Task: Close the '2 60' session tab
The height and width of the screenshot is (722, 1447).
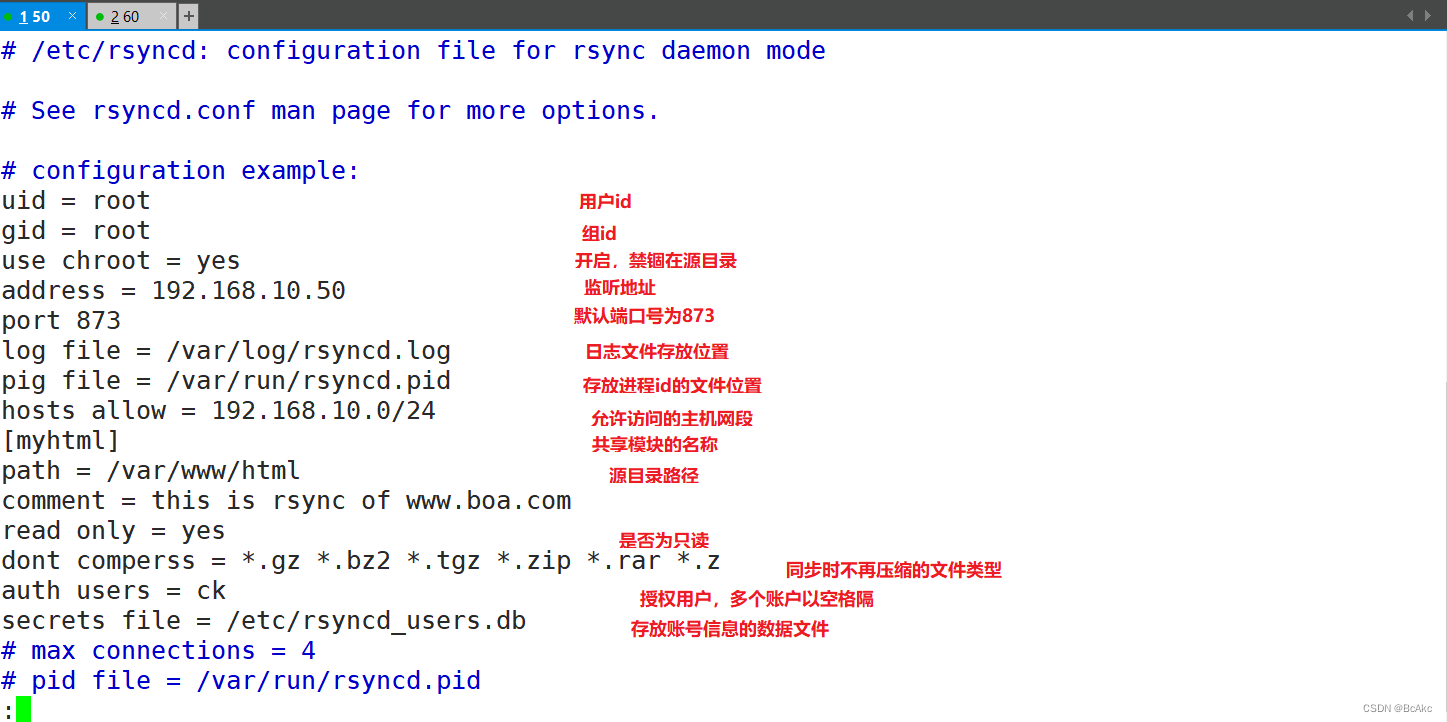Action: pyautogui.click(x=163, y=16)
